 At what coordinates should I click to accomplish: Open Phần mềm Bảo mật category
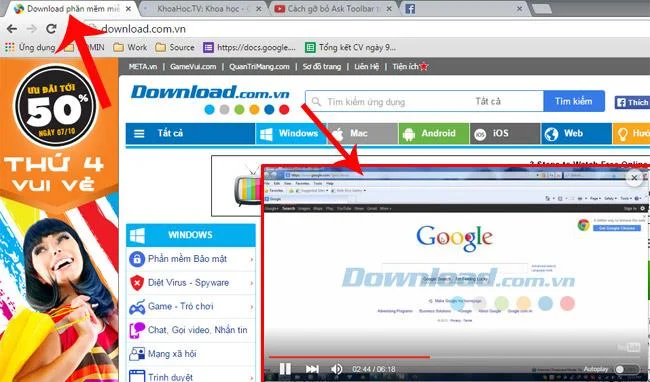[191, 259]
